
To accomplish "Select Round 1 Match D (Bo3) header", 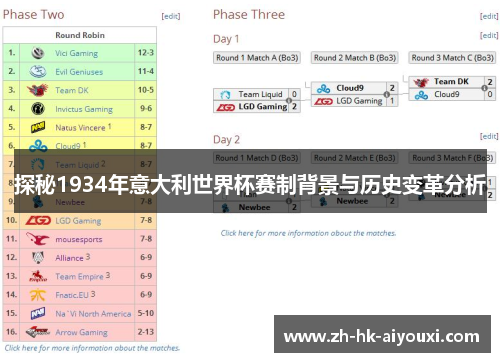I will coord(257,158).
